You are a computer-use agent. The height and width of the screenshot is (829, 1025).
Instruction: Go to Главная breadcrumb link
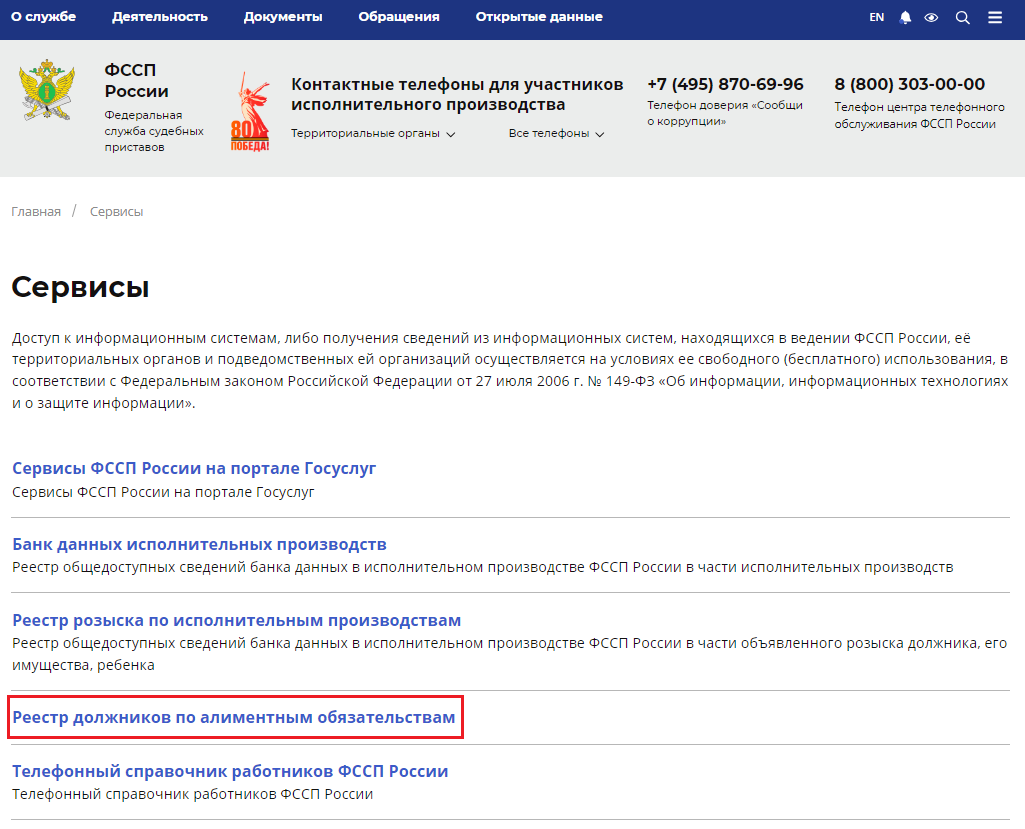(36, 212)
